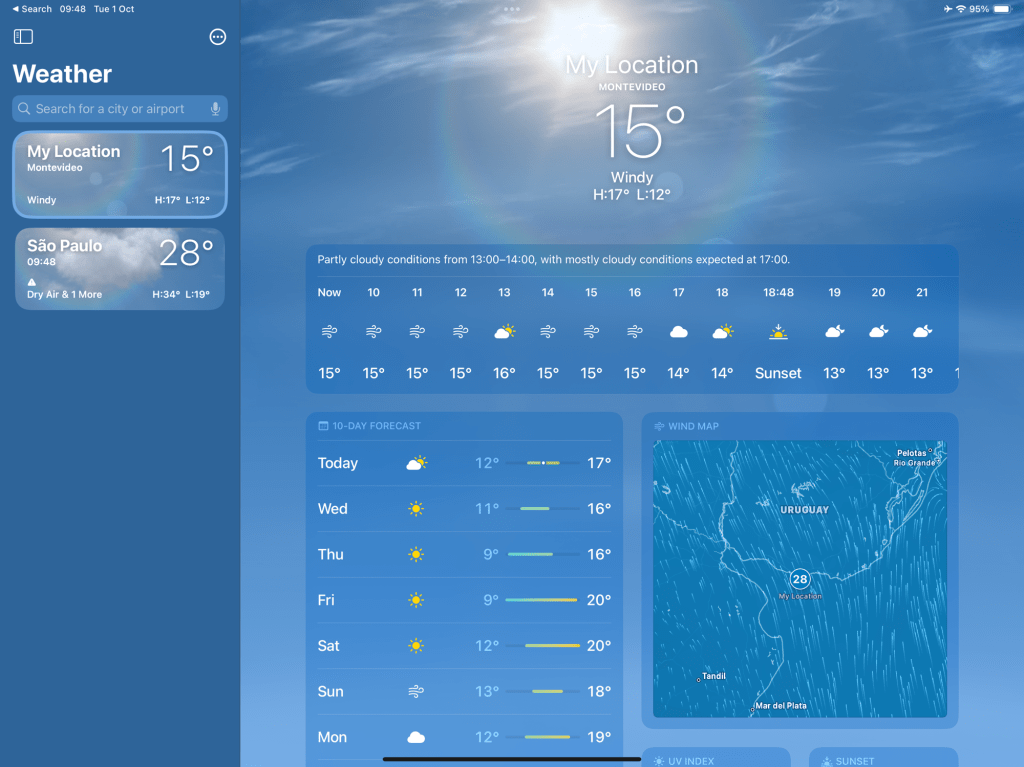Open the UV Index tile

click(715, 760)
